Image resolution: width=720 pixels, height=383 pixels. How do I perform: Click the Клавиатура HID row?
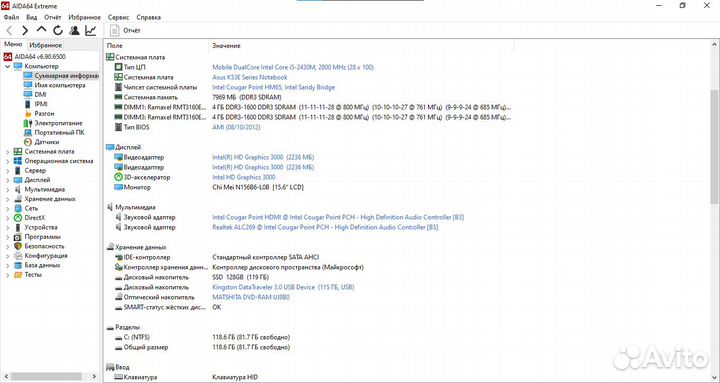click(186, 377)
